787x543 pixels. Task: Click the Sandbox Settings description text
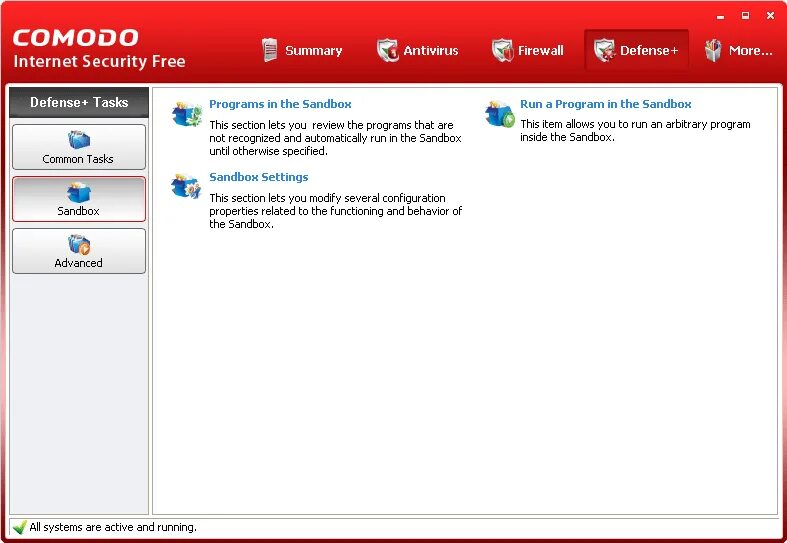coord(335,211)
